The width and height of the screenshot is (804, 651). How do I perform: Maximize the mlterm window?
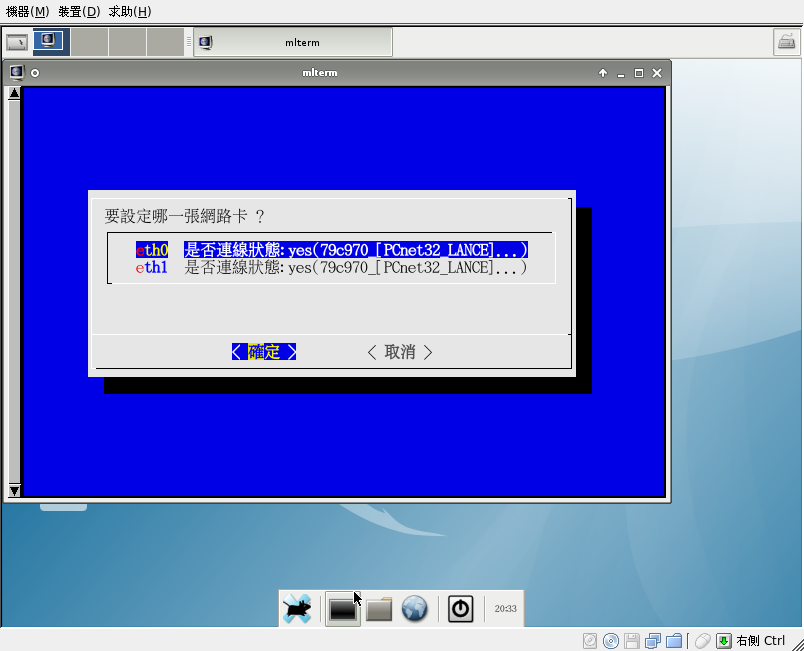tap(639, 73)
